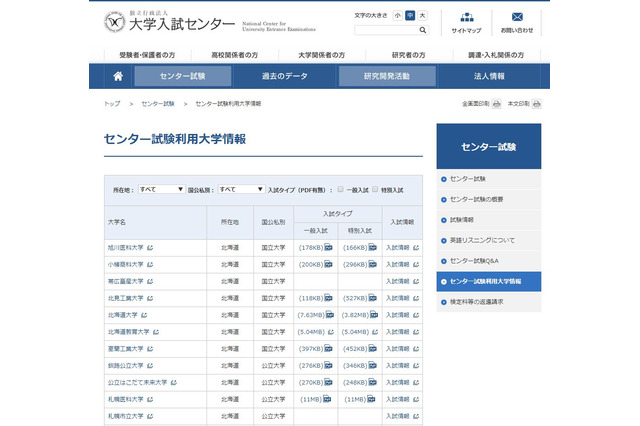This screenshot has width=640, height=426.
Task: Open 北海道大学 特別入試 PDF (3.82MB)
Action: coord(360,315)
